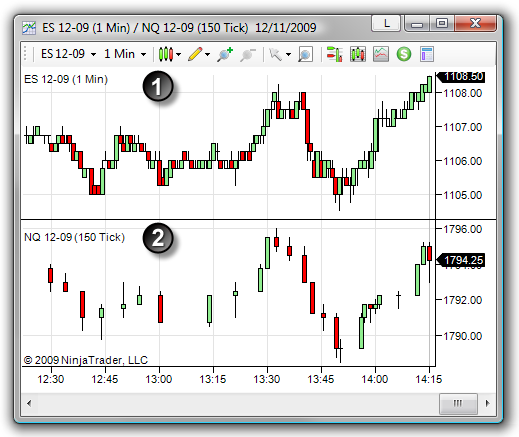
Task: Open the data series candlestick icon
Action: pyautogui.click(x=358, y=54)
